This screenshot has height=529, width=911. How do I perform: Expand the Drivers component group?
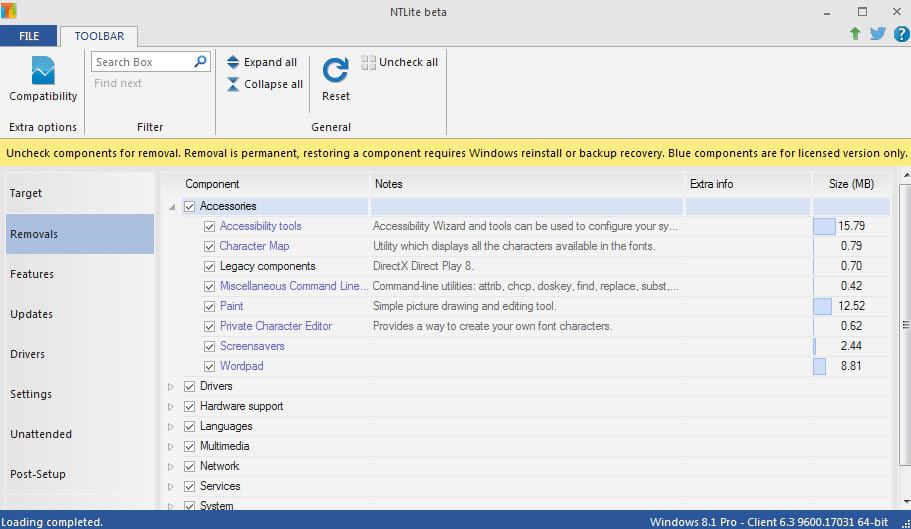click(171, 386)
